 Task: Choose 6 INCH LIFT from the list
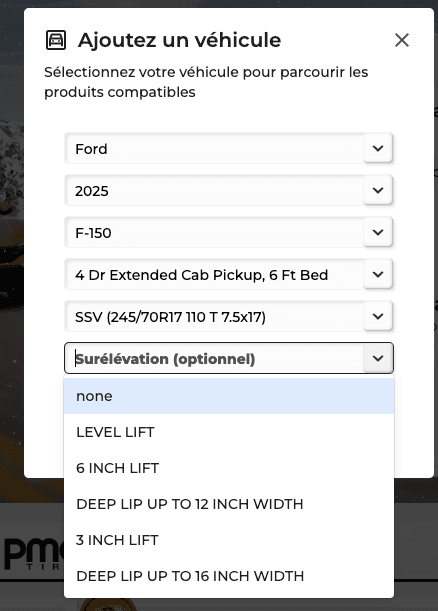click(229, 468)
